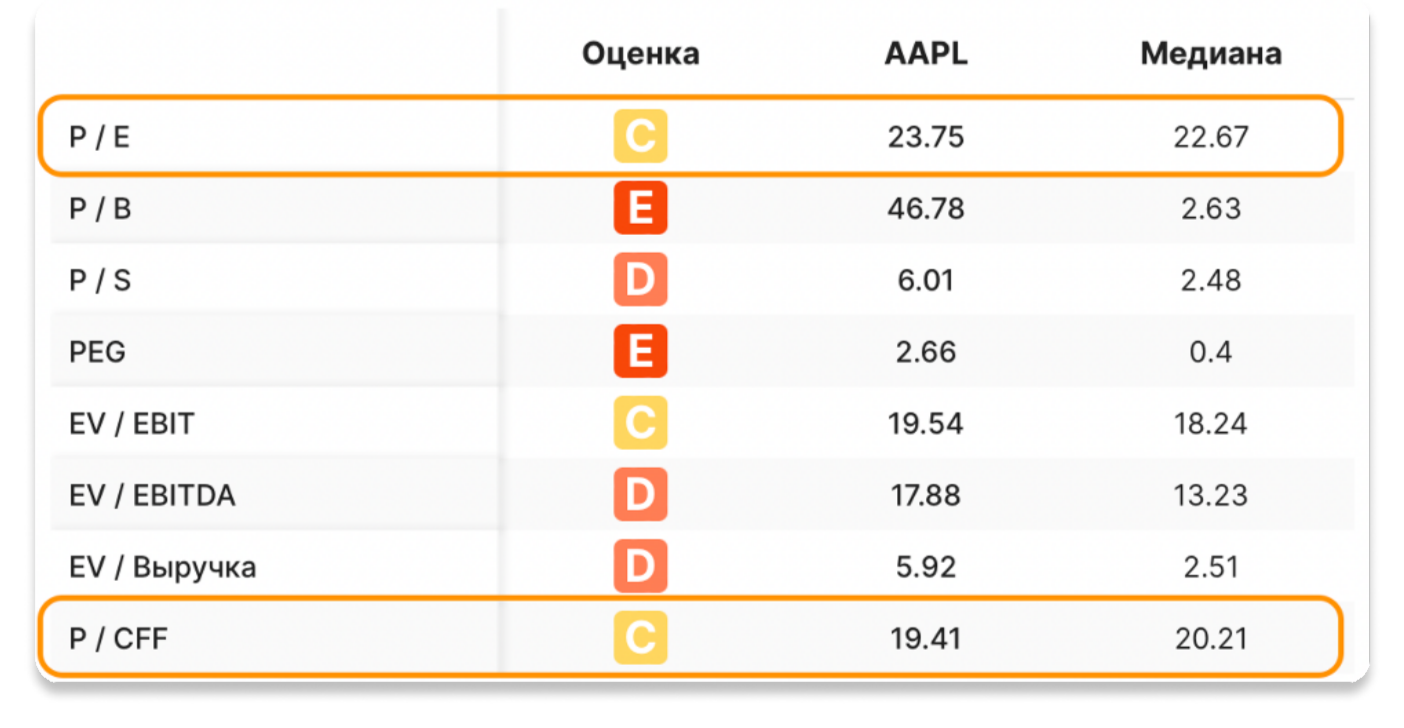Select the EV / EBITDA metric label
Viewport: 1404px width, 728px height.
152,496
